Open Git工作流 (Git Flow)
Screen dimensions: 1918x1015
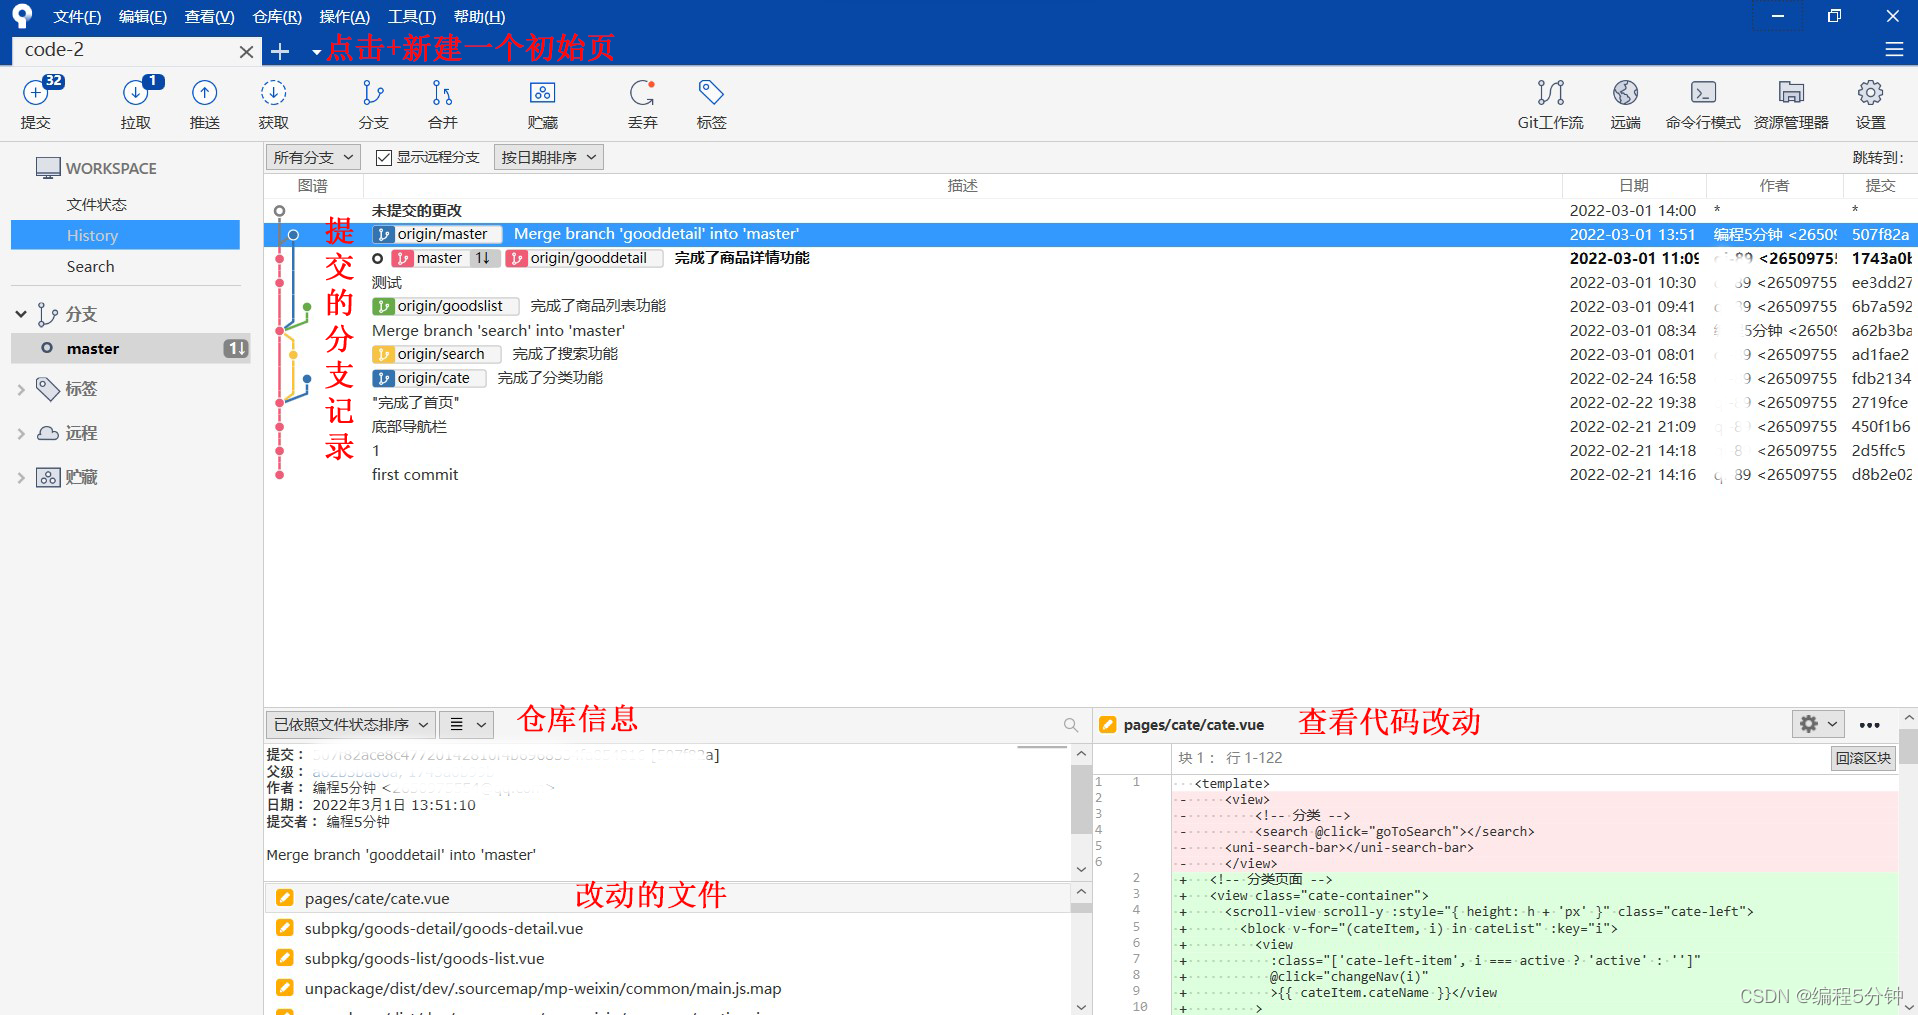[x=1550, y=102]
